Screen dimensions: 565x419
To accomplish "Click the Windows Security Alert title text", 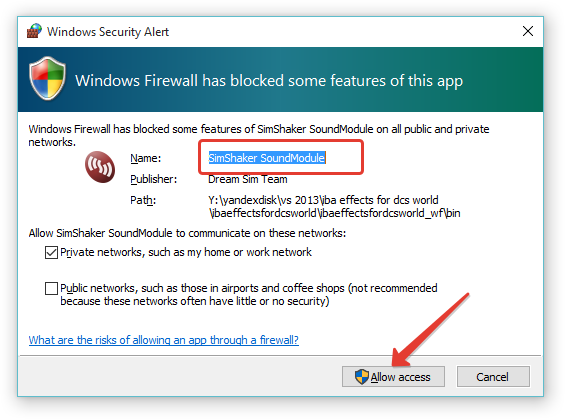I will pos(108,32).
